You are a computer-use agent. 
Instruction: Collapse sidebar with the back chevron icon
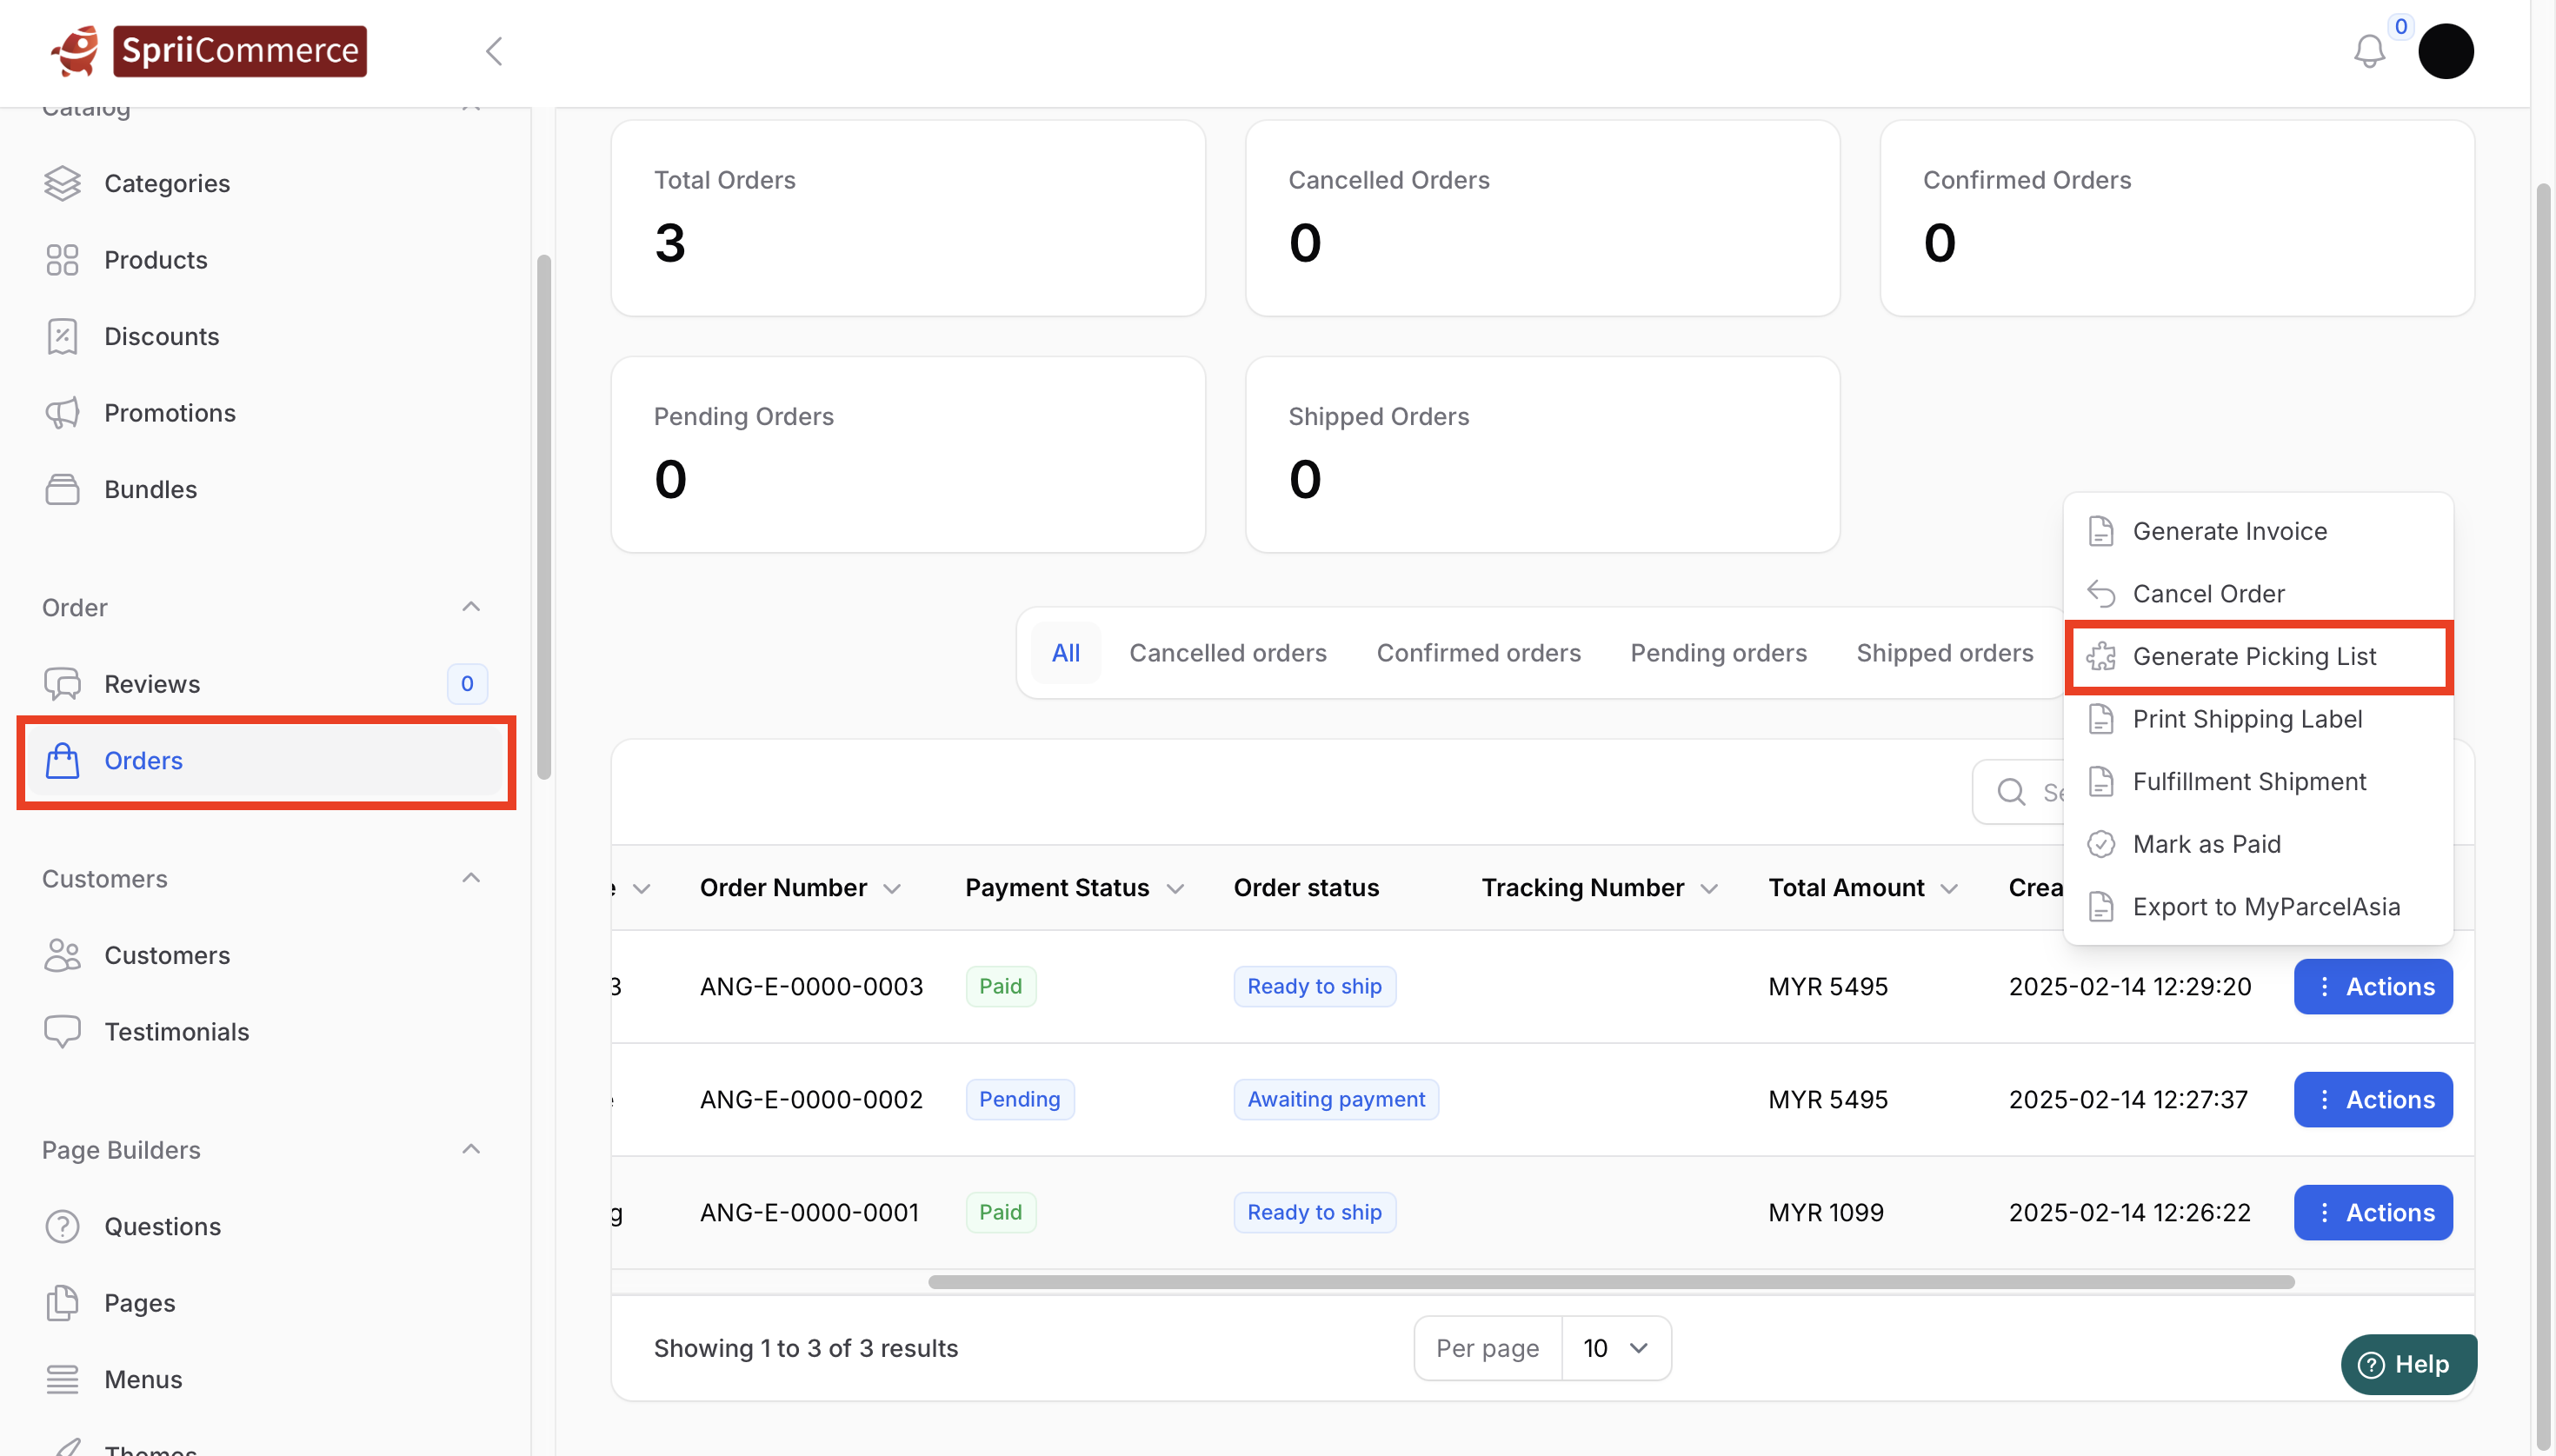tap(494, 51)
